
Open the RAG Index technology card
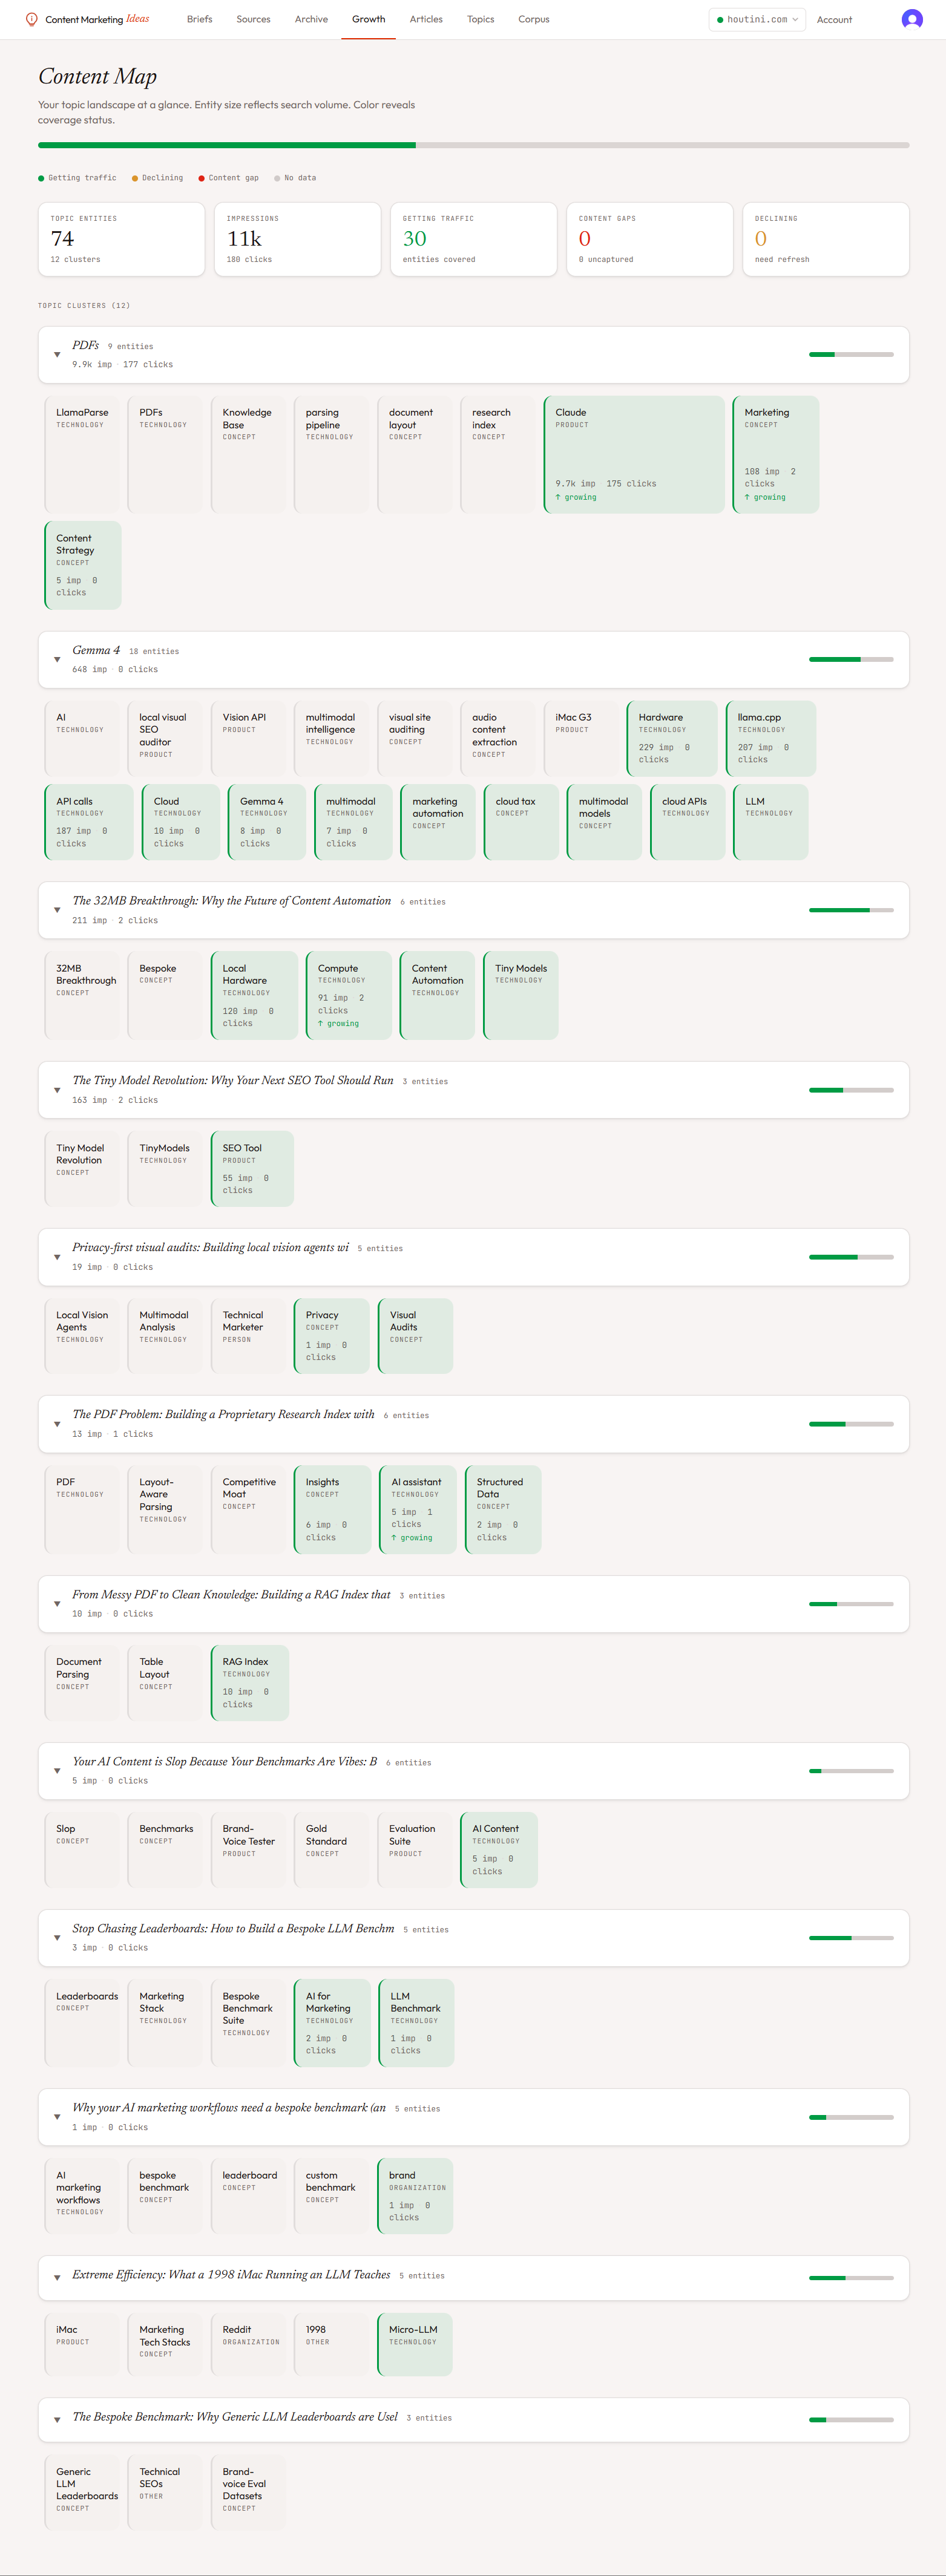click(x=250, y=1683)
